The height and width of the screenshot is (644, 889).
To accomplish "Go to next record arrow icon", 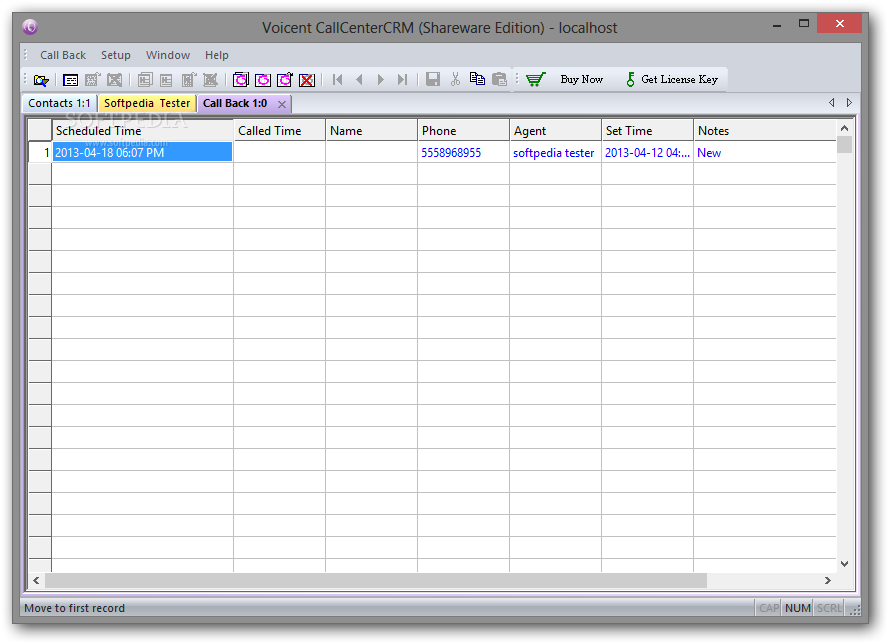I will tap(380, 79).
